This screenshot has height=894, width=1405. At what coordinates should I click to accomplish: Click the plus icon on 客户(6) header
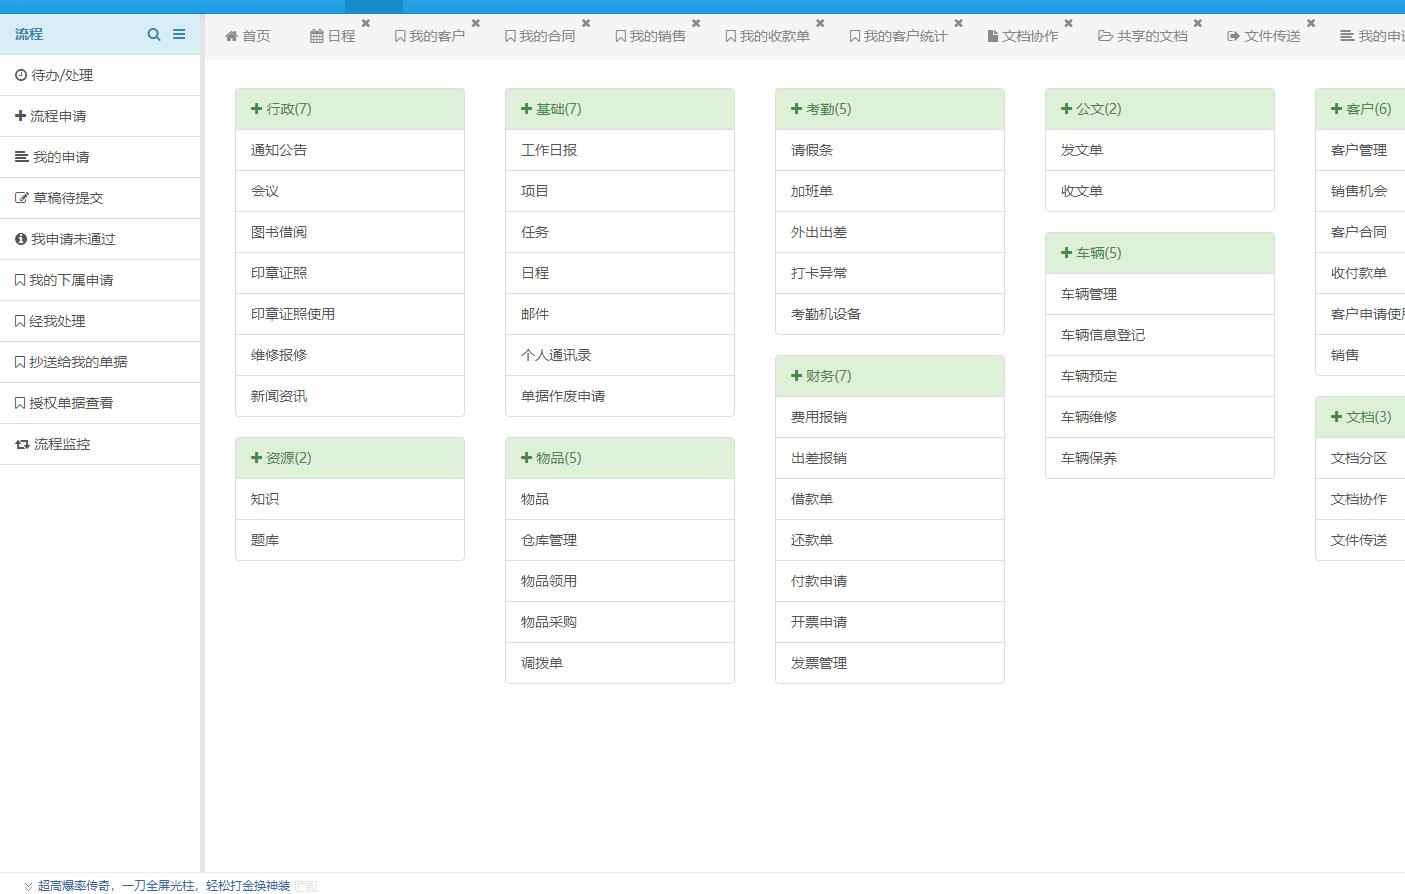[1337, 109]
